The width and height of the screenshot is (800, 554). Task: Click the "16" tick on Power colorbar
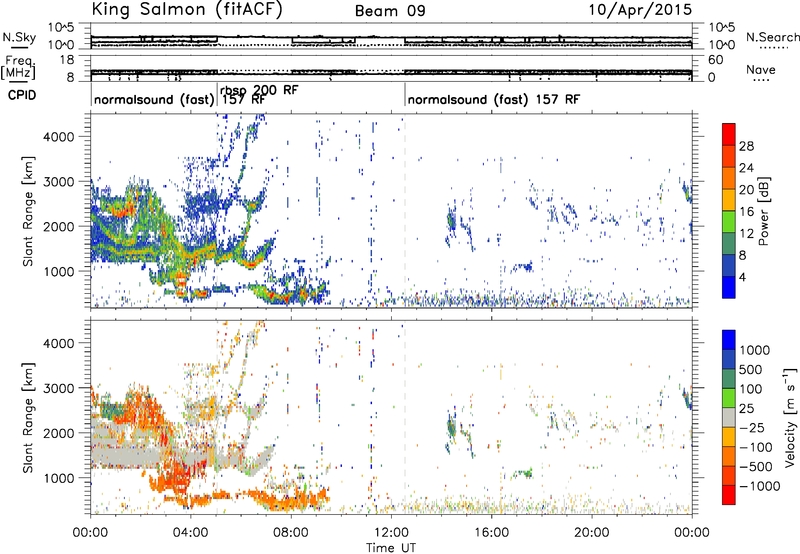point(746,212)
